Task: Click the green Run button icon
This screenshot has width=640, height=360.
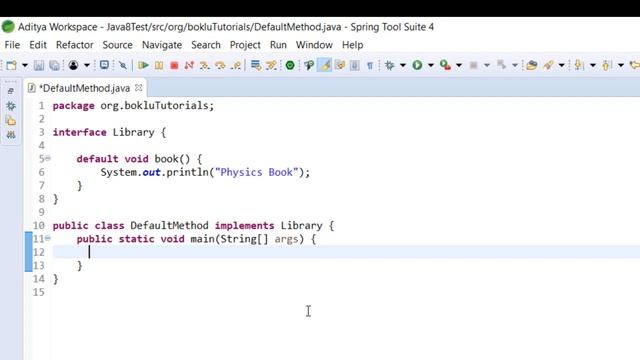Action: (417, 65)
